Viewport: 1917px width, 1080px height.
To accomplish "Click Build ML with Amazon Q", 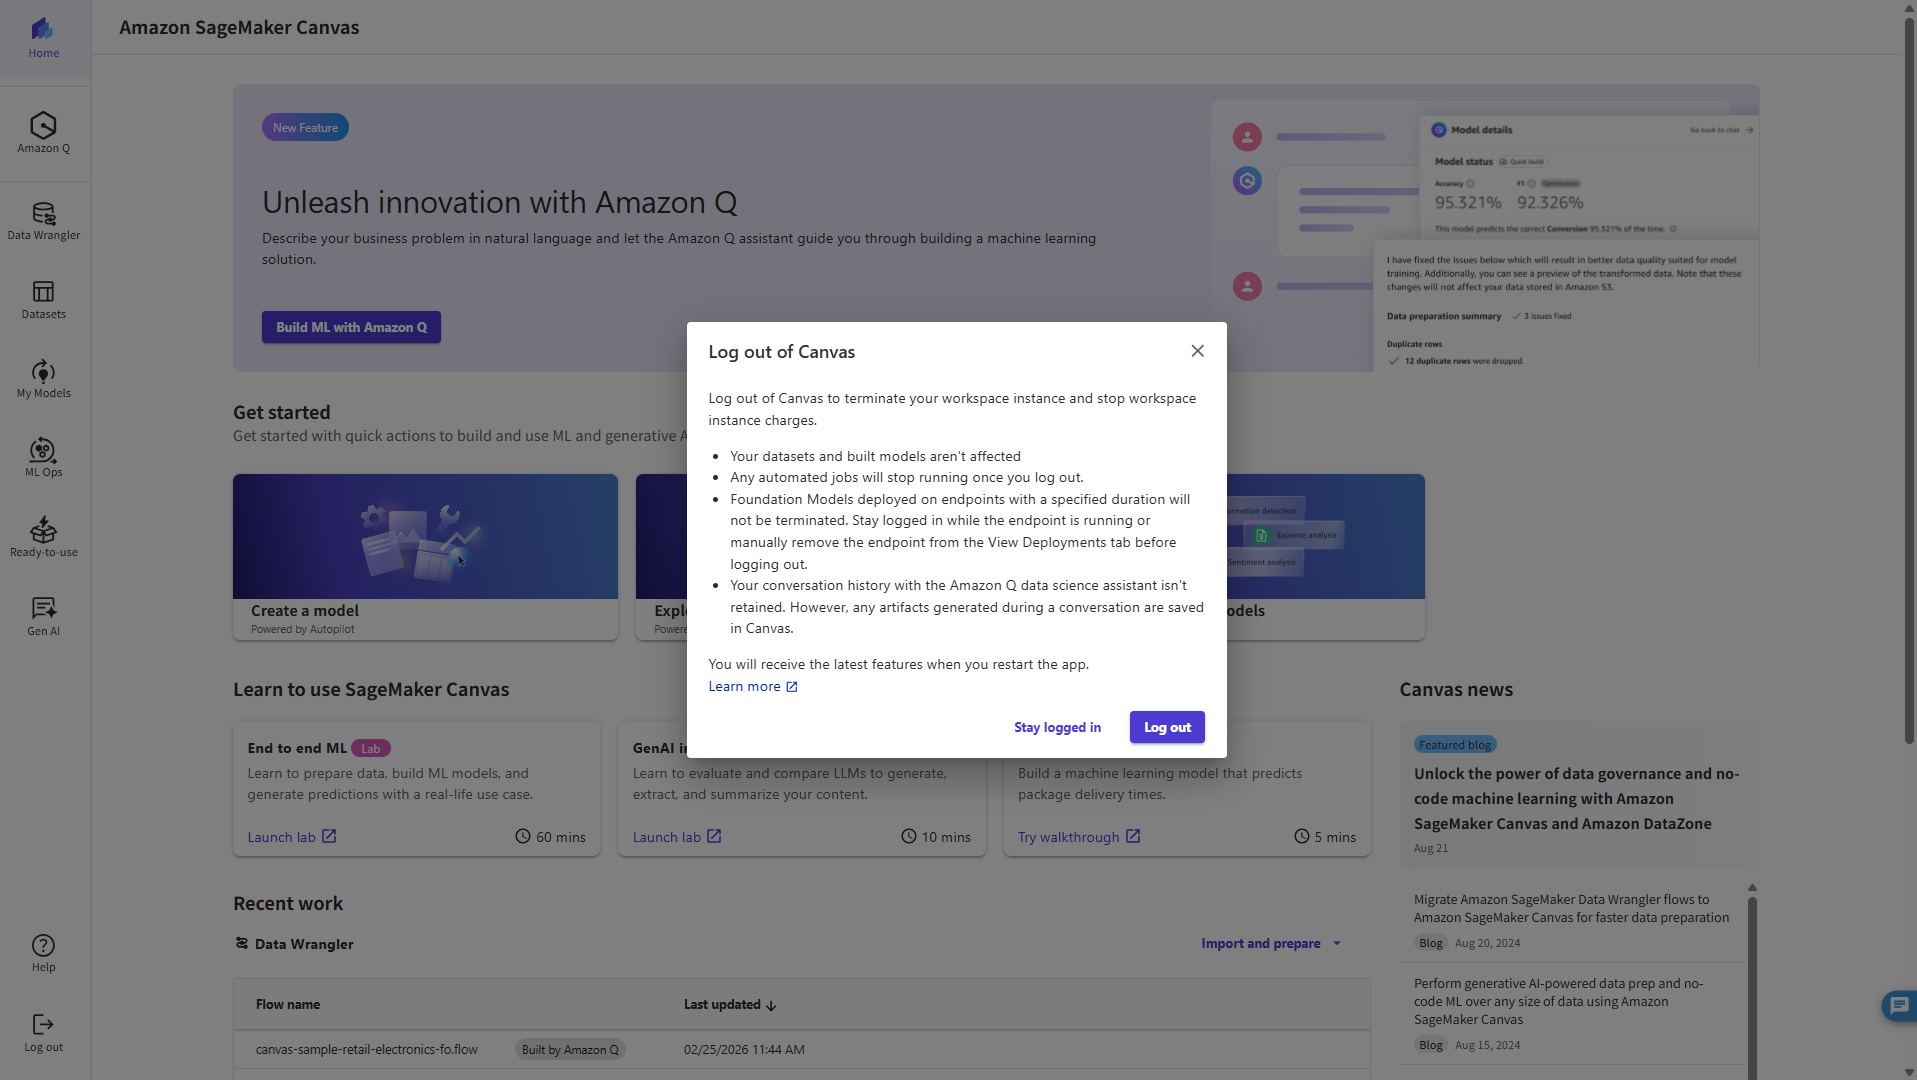I will coord(350,327).
